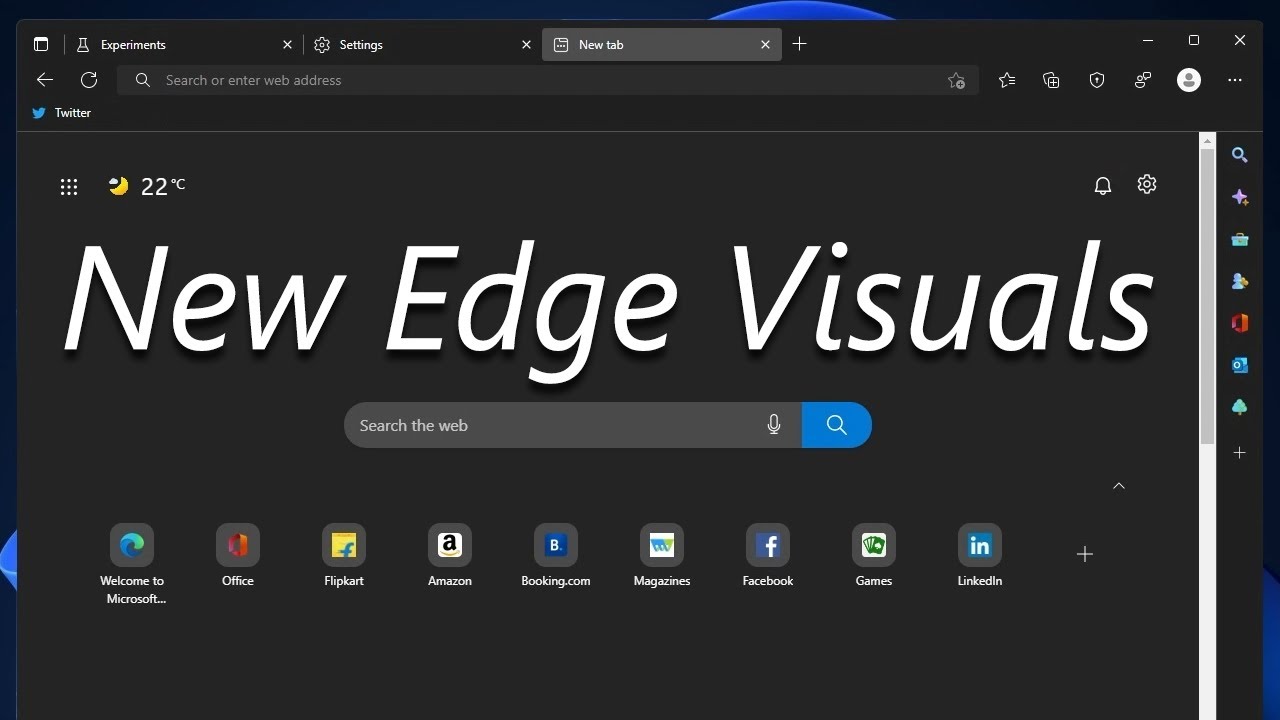Open the Booking.com quick link tile
Viewport: 1280px width, 720px height.
pos(556,556)
